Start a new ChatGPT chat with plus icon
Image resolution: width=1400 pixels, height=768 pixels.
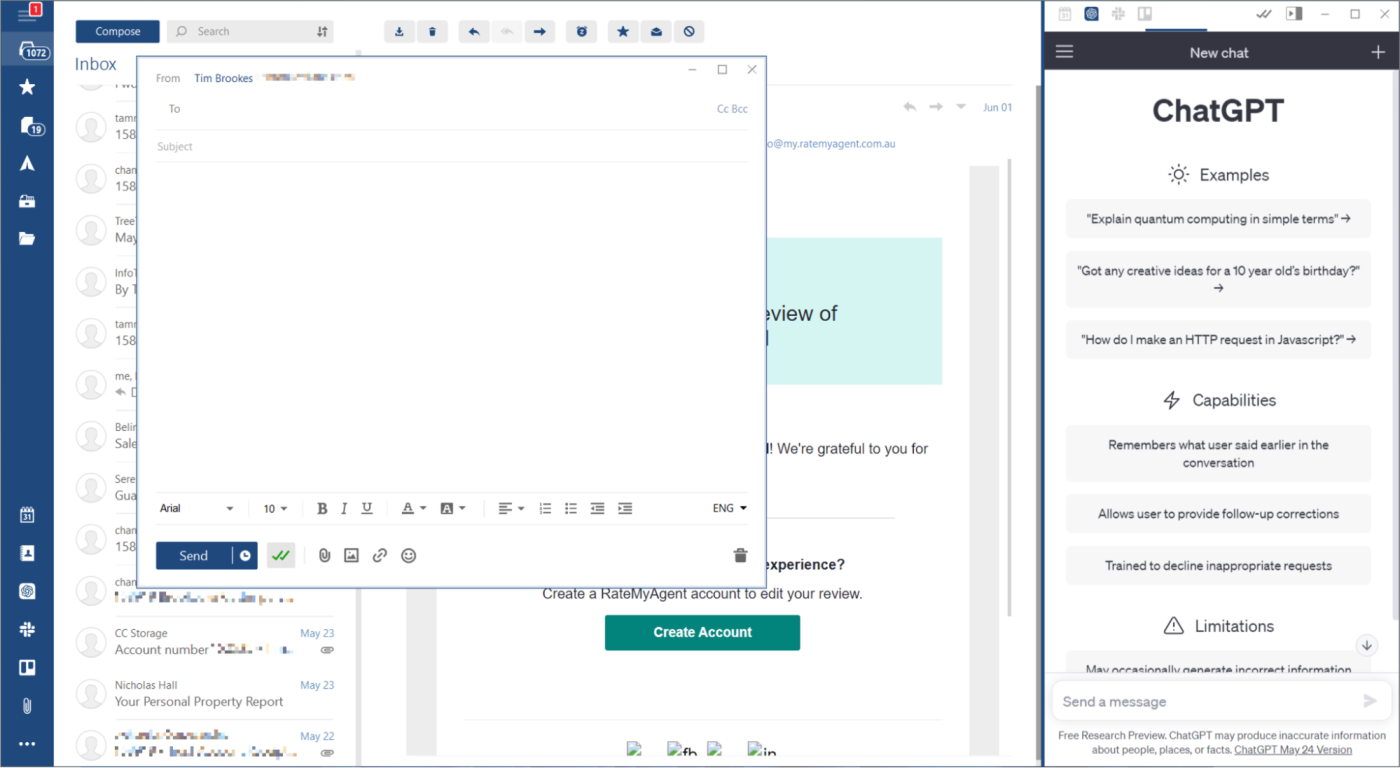click(1377, 52)
